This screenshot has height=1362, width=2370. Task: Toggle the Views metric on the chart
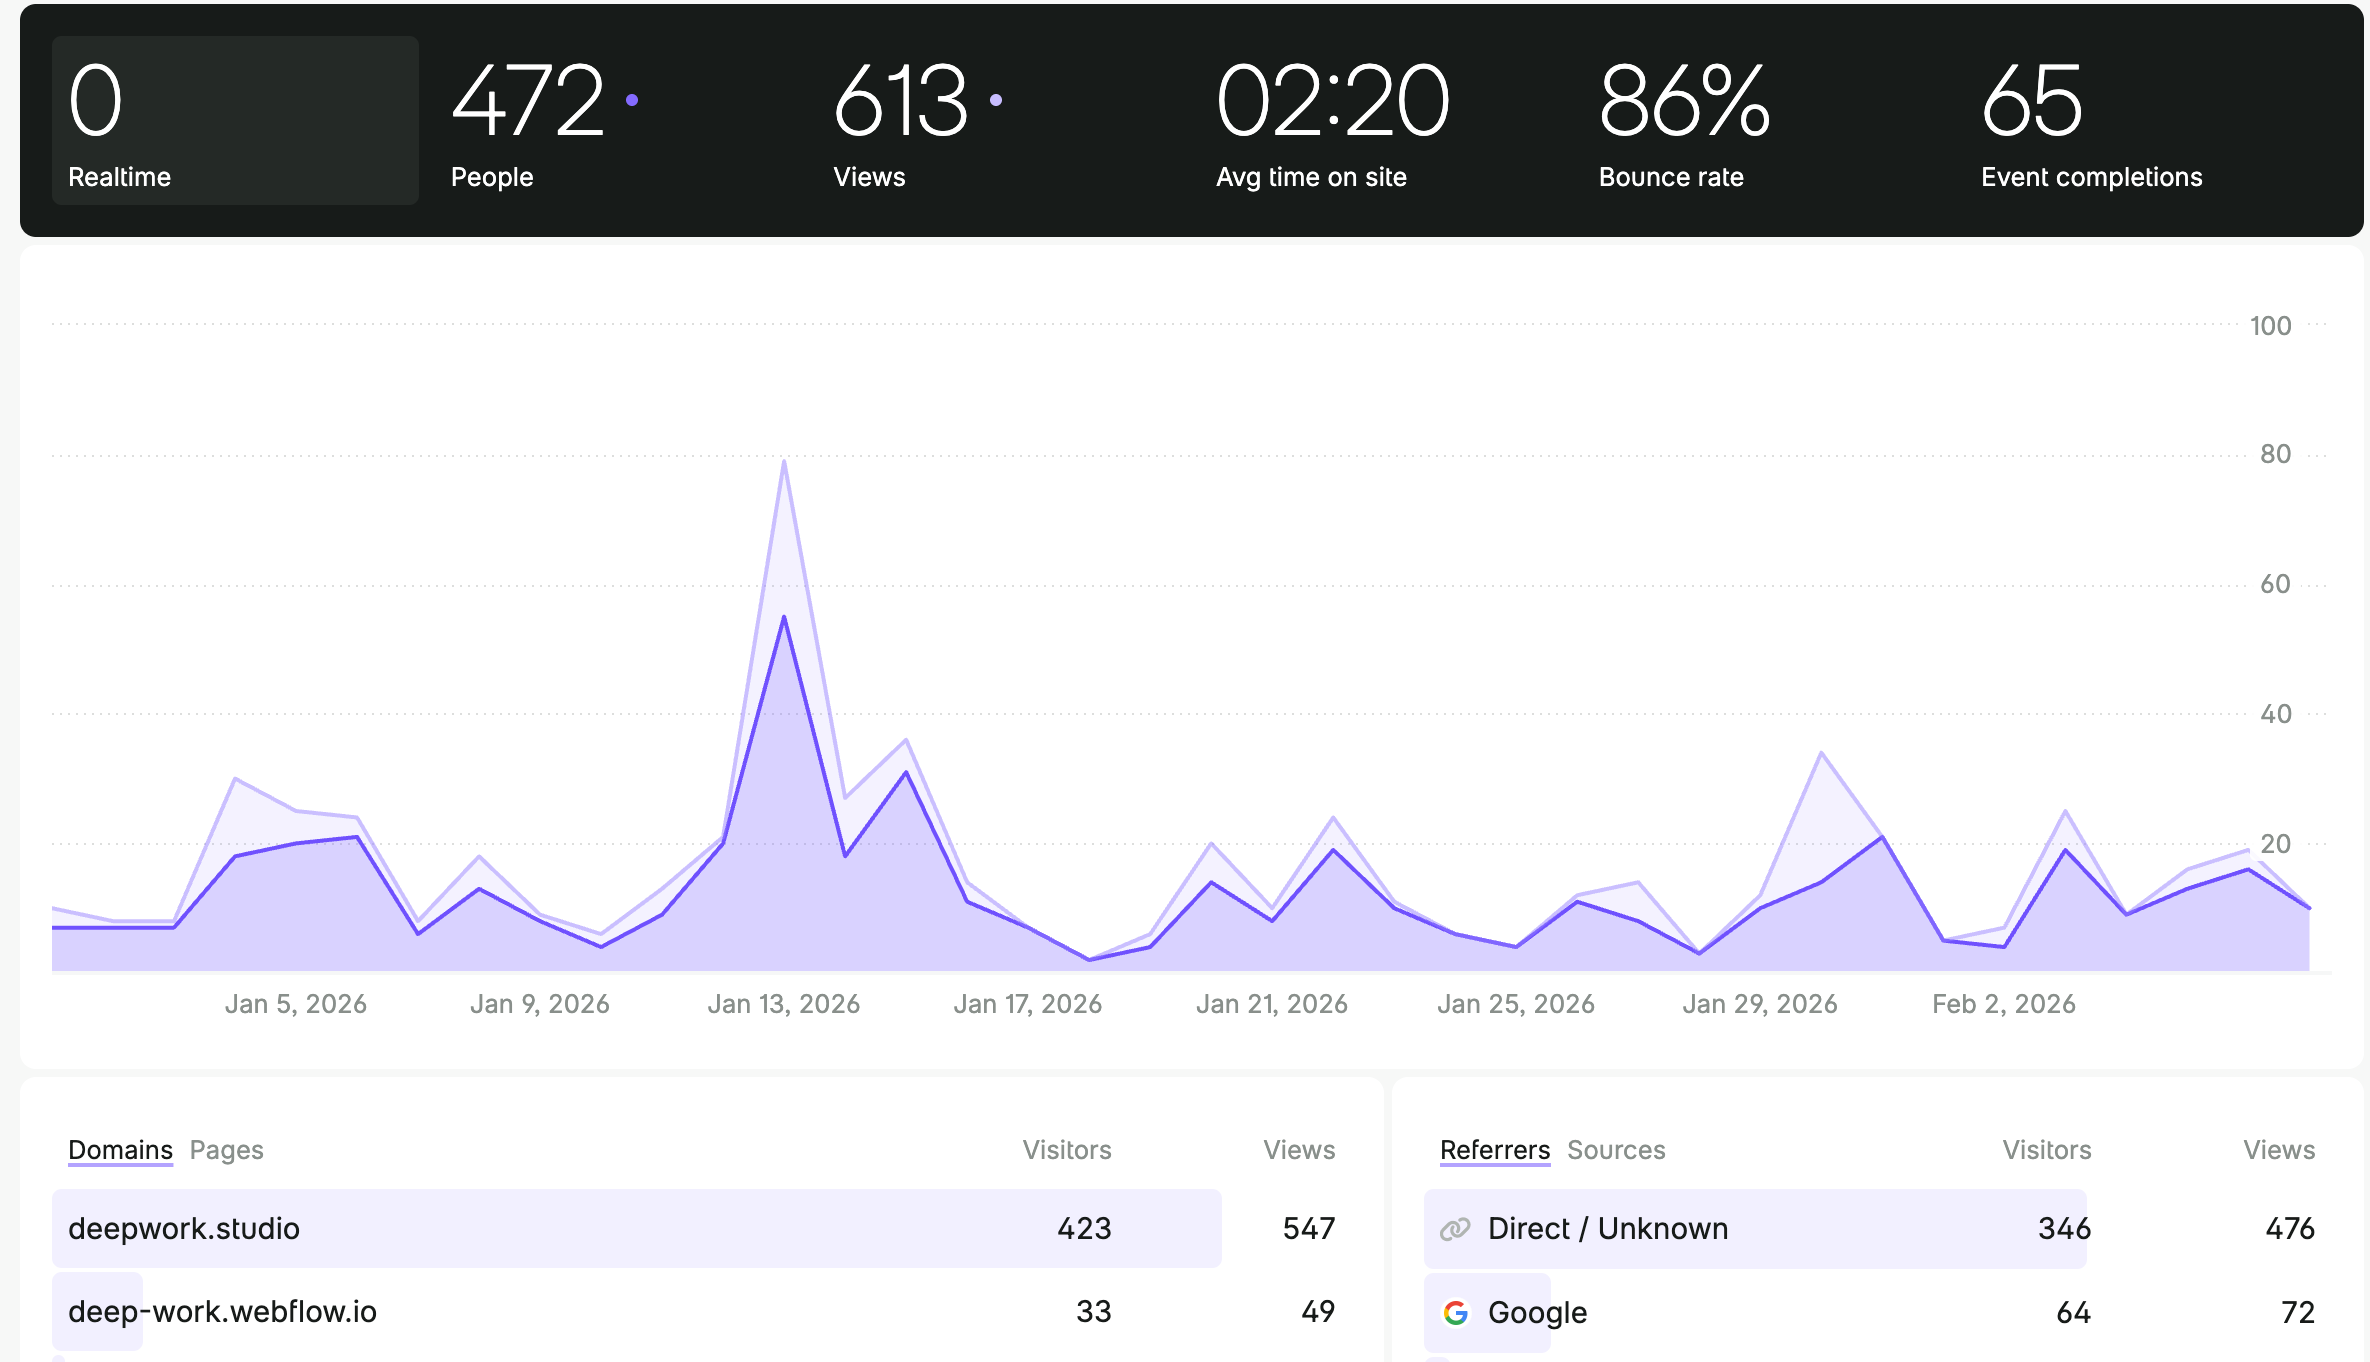pyautogui.click(x=900, y=121)
